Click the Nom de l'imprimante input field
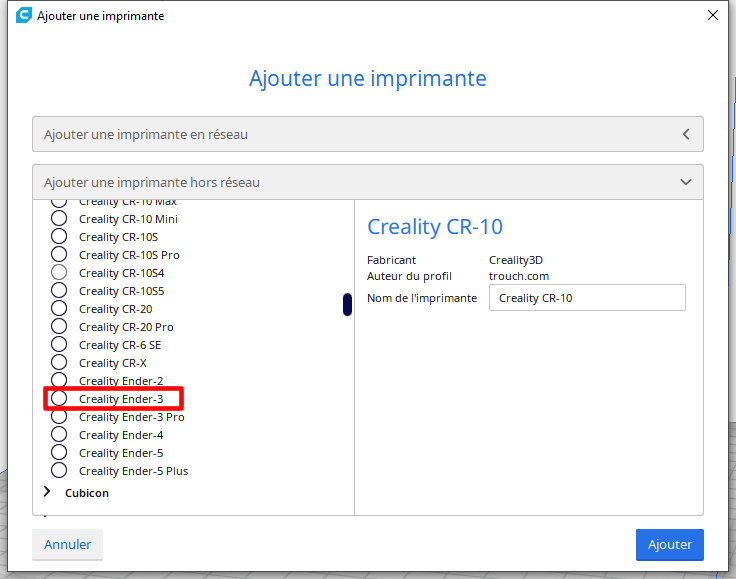This screenshot has height=579, width=736. [x=587, y=297]
